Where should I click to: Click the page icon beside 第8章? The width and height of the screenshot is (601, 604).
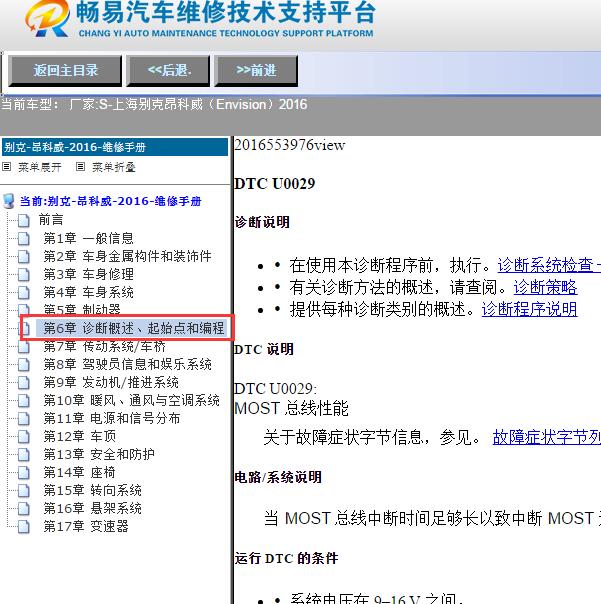(x=24, y=364)
